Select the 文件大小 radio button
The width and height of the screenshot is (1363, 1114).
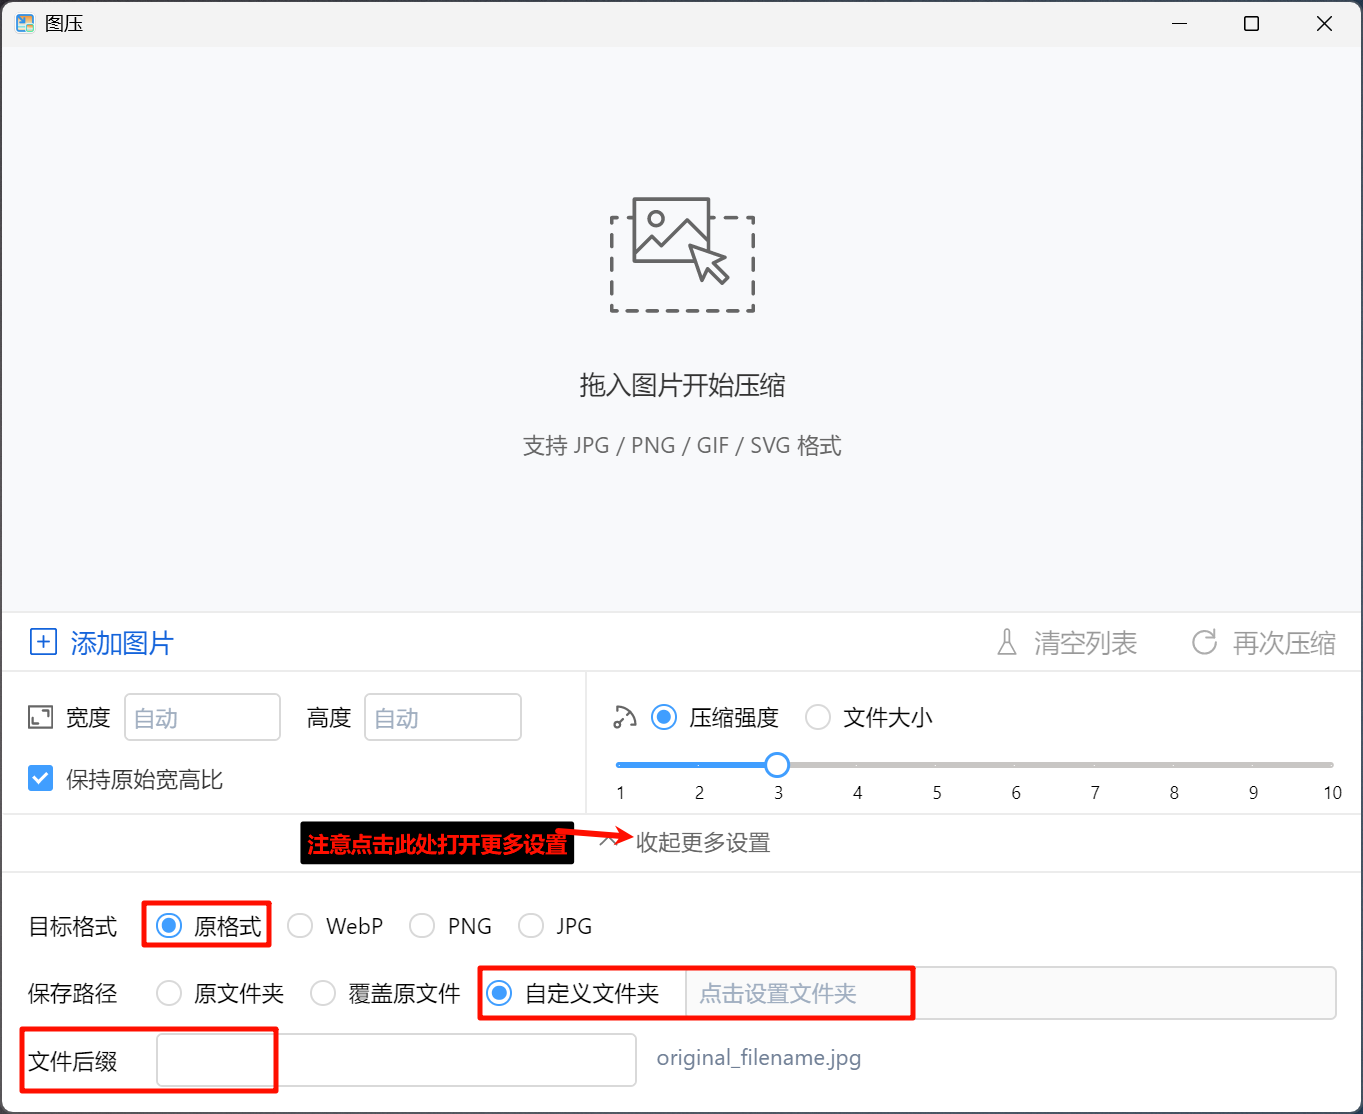click(818, 717)
